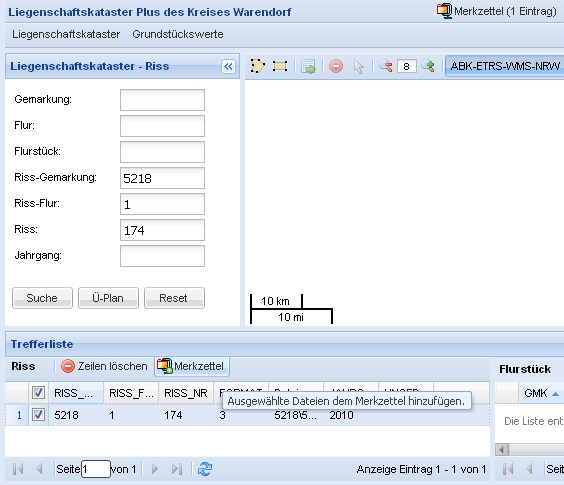
Task: Open the Grundstückswerte menu
Action: coord(178,34)
